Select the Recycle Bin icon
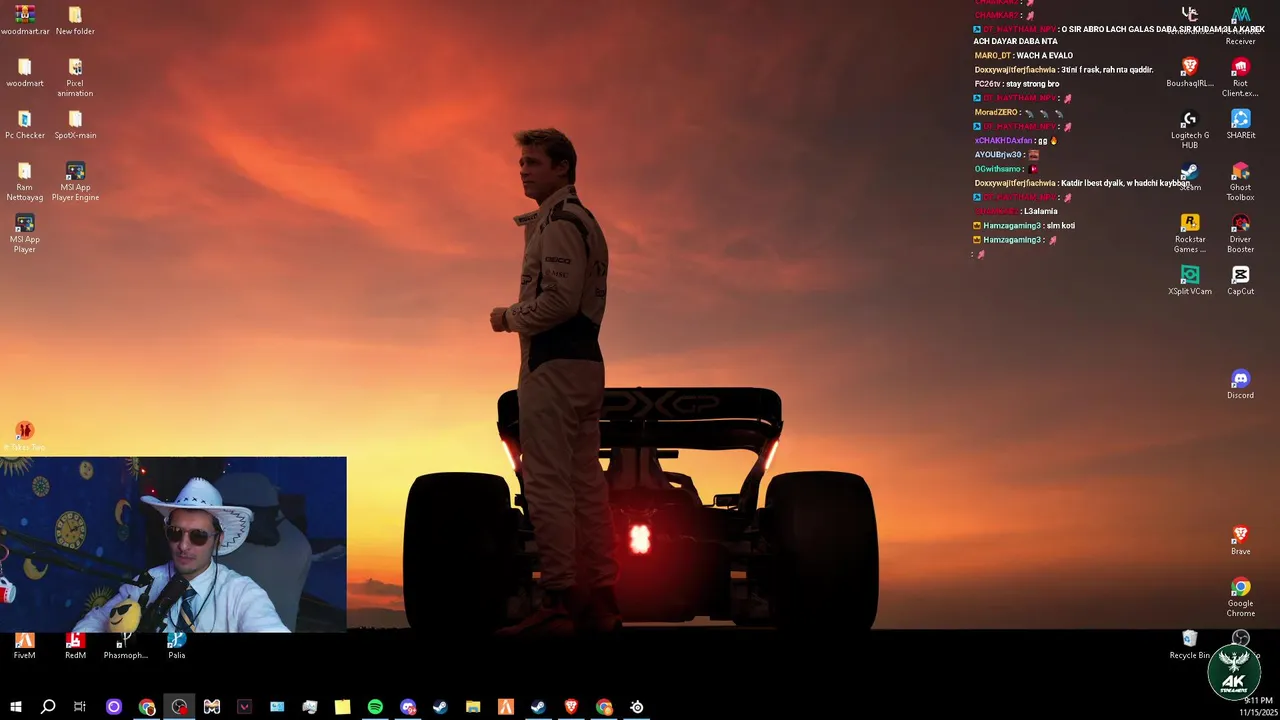The height and width of the screenshot is (720, 1280). [x=1189, y=645]
